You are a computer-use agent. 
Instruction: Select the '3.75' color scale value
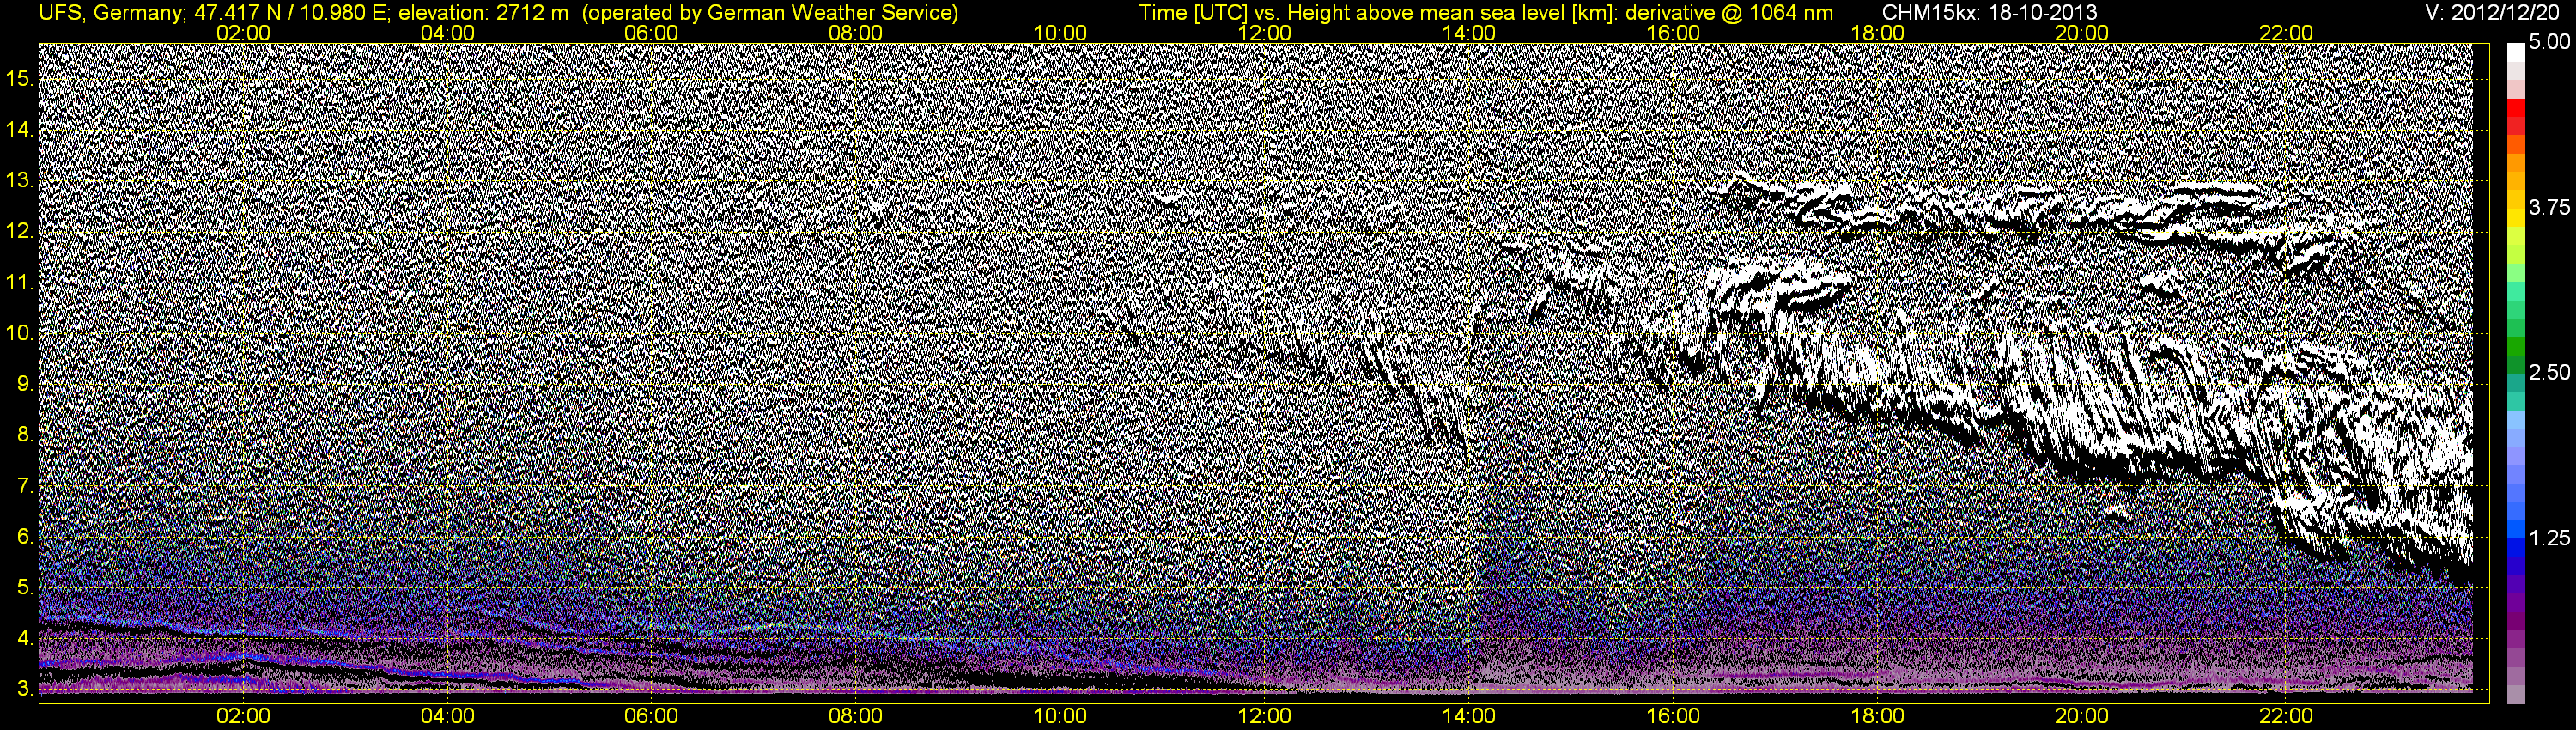2549,207
